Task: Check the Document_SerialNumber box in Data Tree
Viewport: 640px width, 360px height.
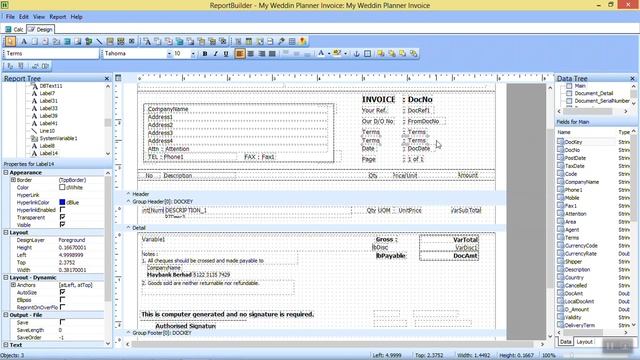Action: pos(569,101)
